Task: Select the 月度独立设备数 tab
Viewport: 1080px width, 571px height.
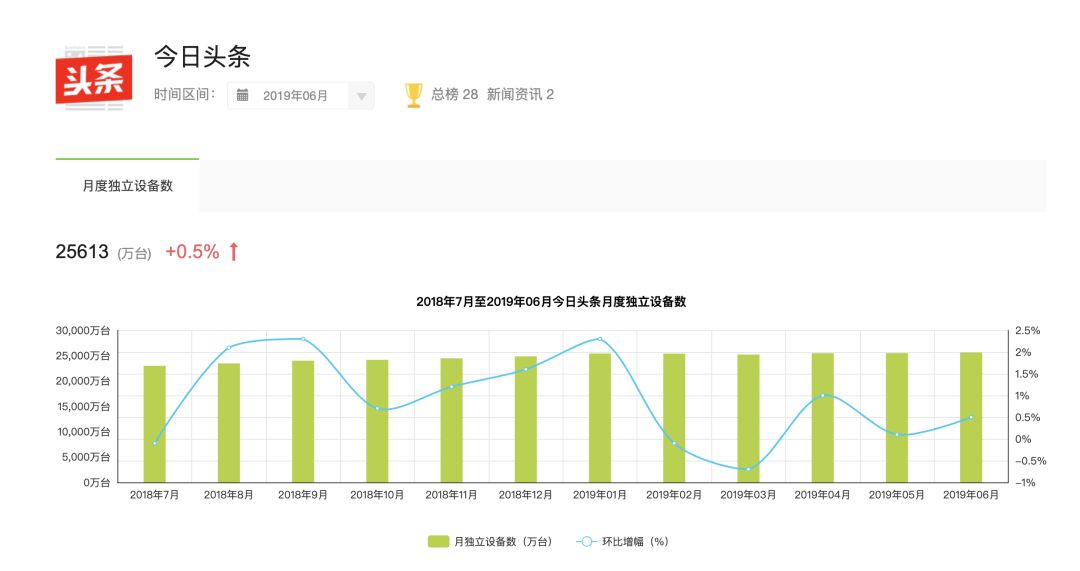Action: (127, 185)
